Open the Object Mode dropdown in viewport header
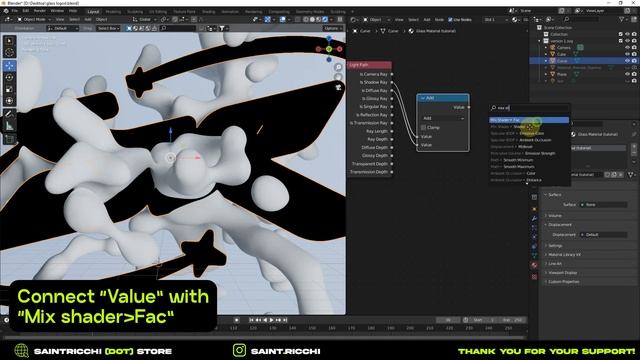This screenshot has width=640, height=360. (x=34, y=19)
